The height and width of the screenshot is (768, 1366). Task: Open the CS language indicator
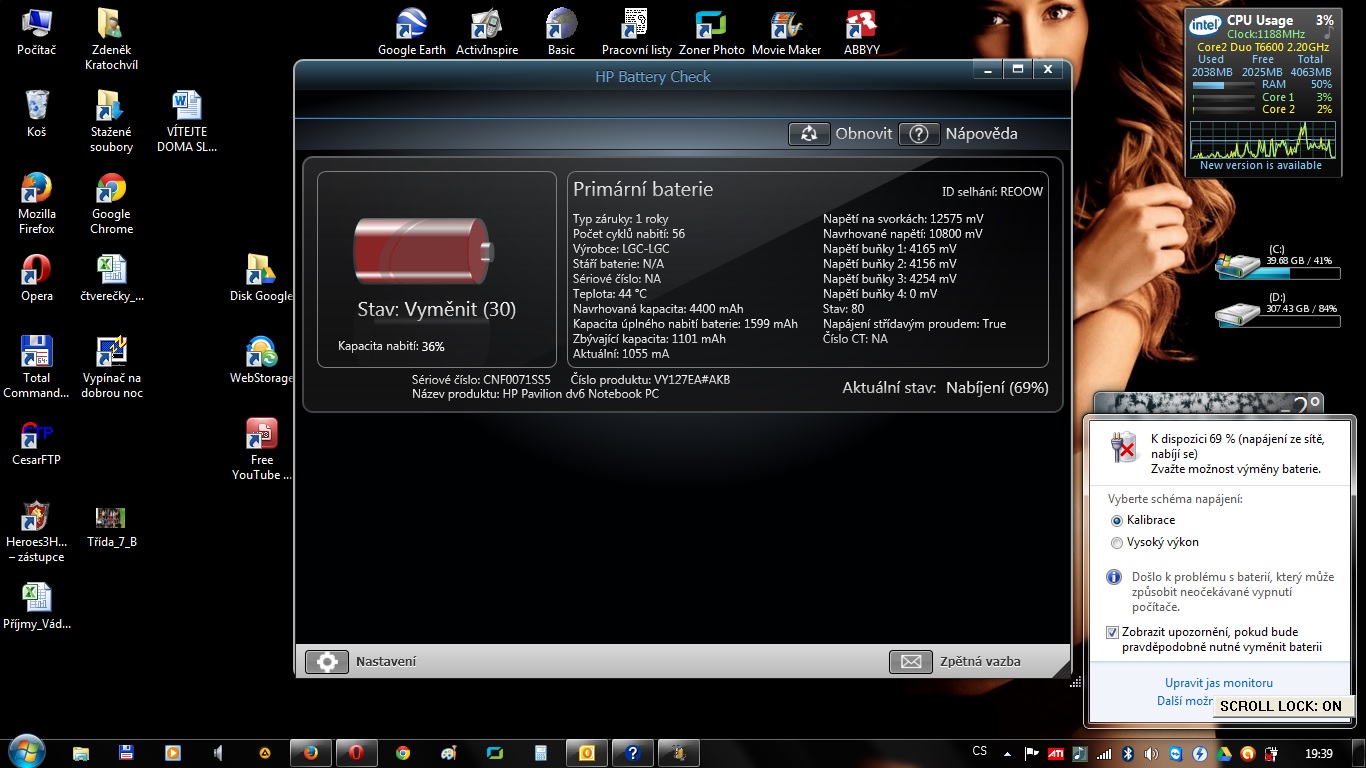coord(980,752)
